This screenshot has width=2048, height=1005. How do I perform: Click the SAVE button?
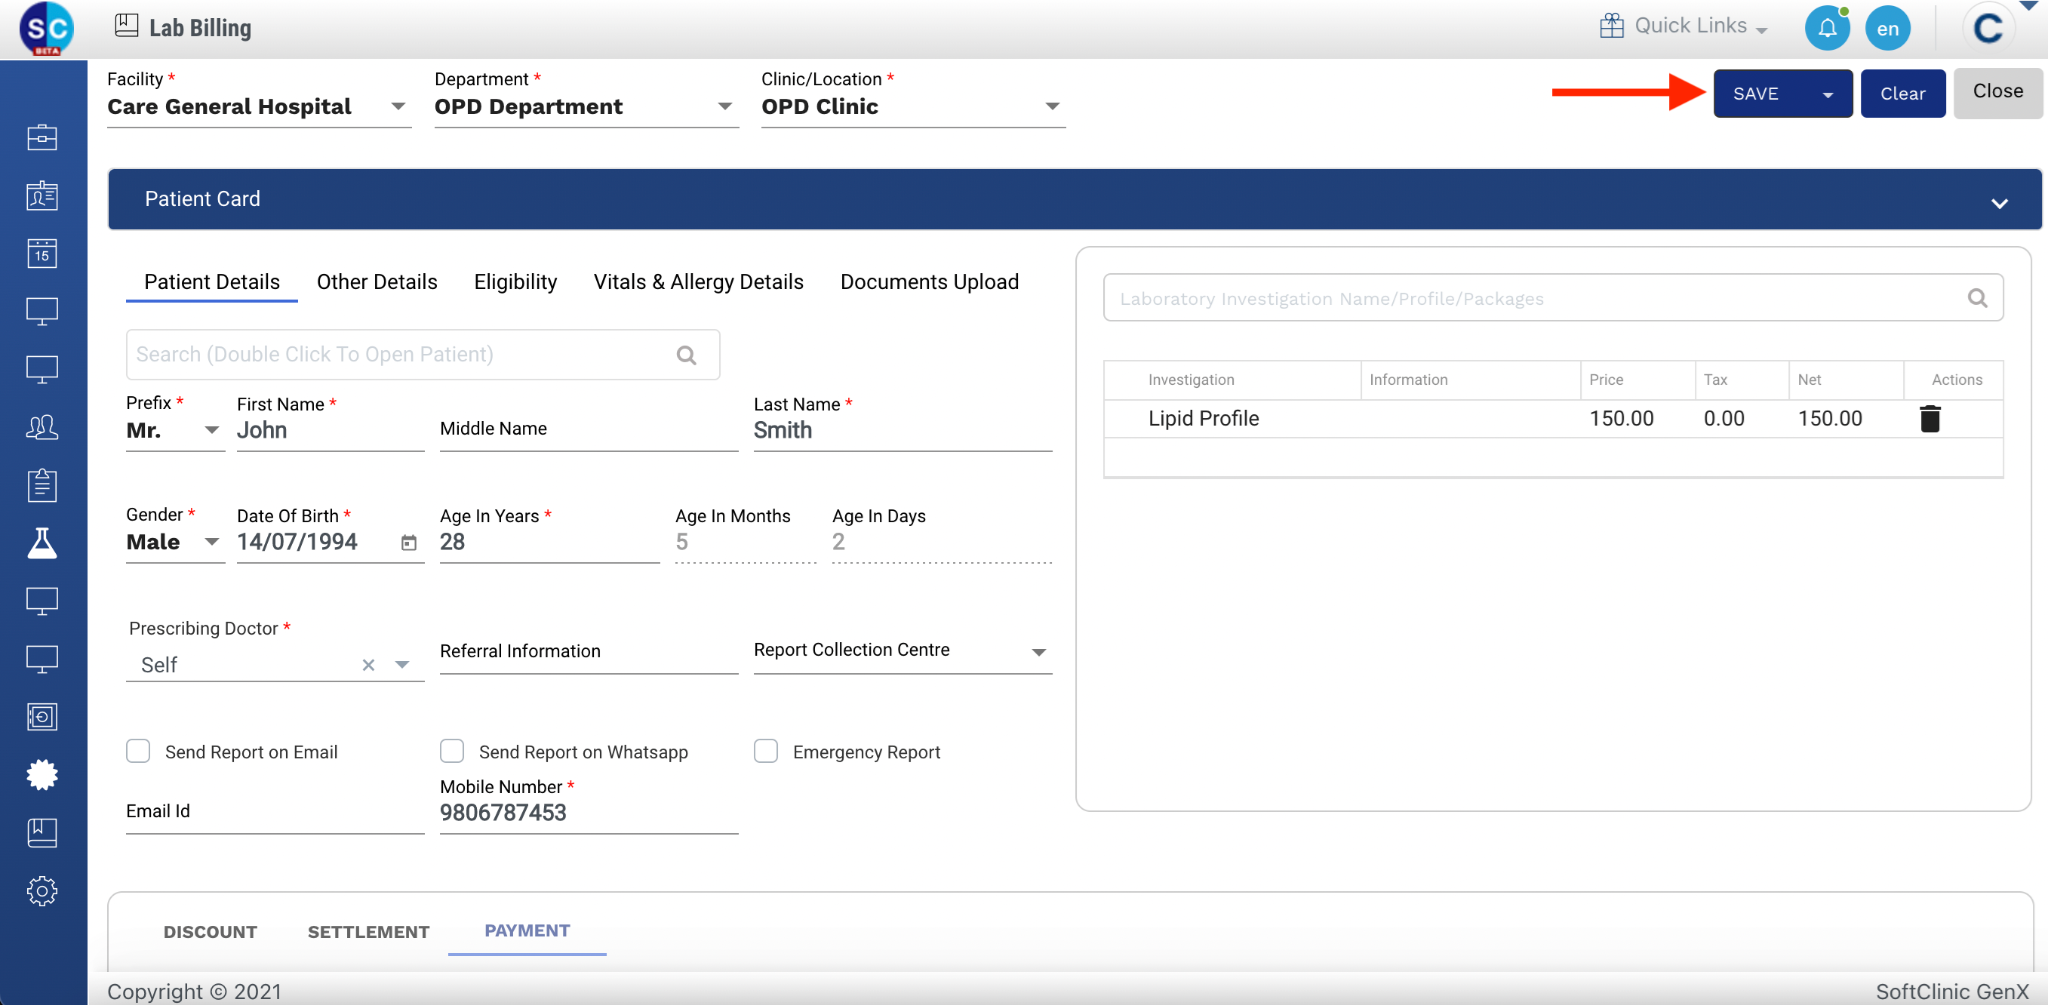(1756, 94)
